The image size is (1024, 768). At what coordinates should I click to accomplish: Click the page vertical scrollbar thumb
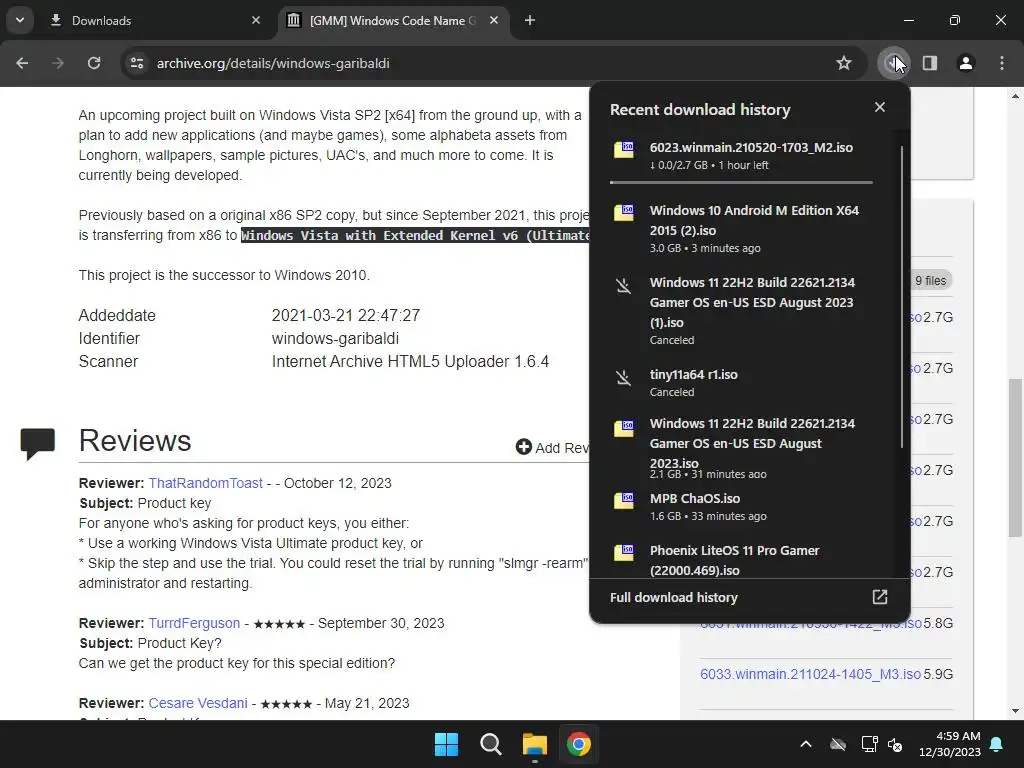[1016, 457]
